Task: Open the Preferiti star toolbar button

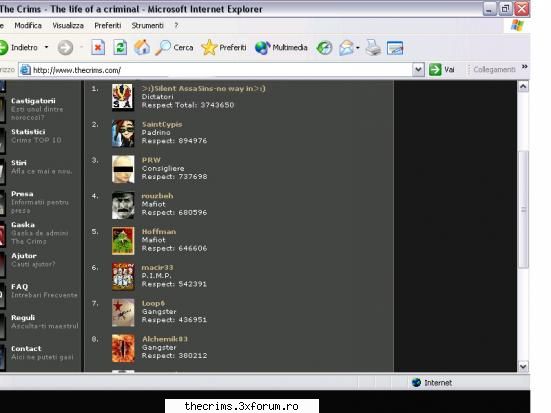Action: pyautogui.click(x=224, y=47)
